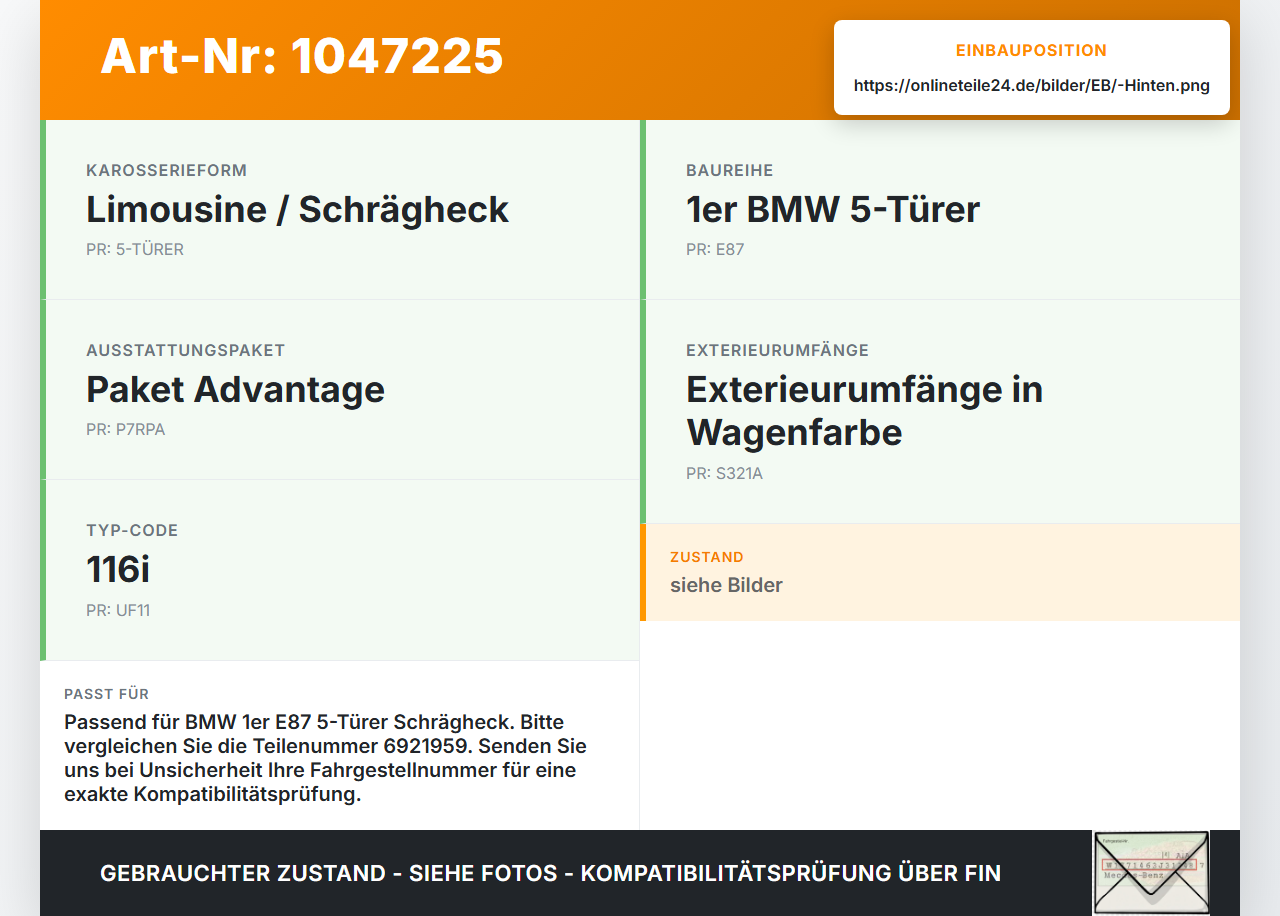The width and height of the screenshot is (1280, 916).
Task: Click the siehe Bilder condition text
Action: tap(726, 585)
